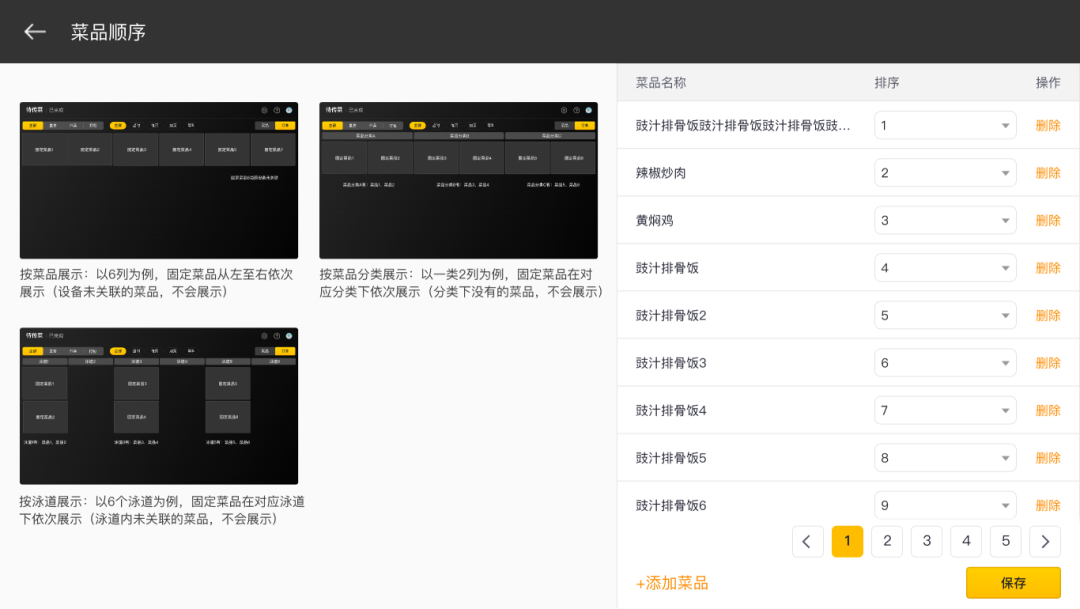Click the +添加菜品 link
The height and width of the screenshot is (609, 1080).
click(672, 583)
